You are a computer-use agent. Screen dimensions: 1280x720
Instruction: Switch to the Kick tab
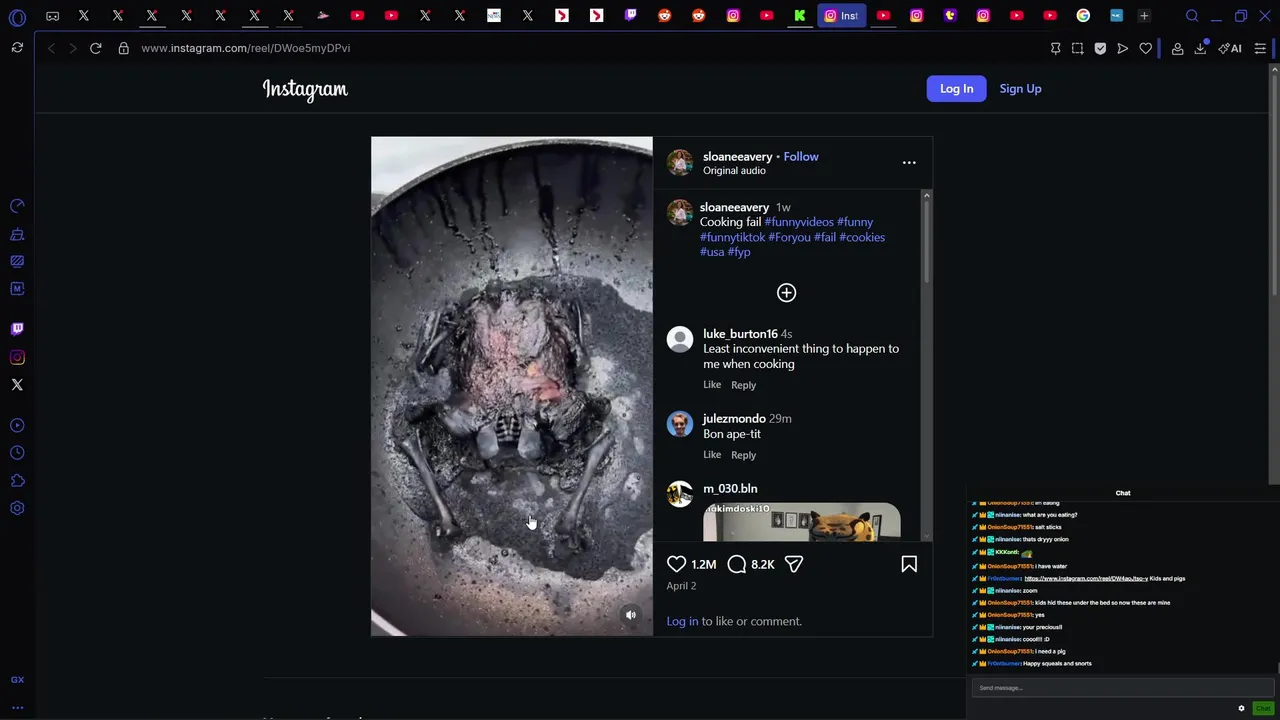800,15
